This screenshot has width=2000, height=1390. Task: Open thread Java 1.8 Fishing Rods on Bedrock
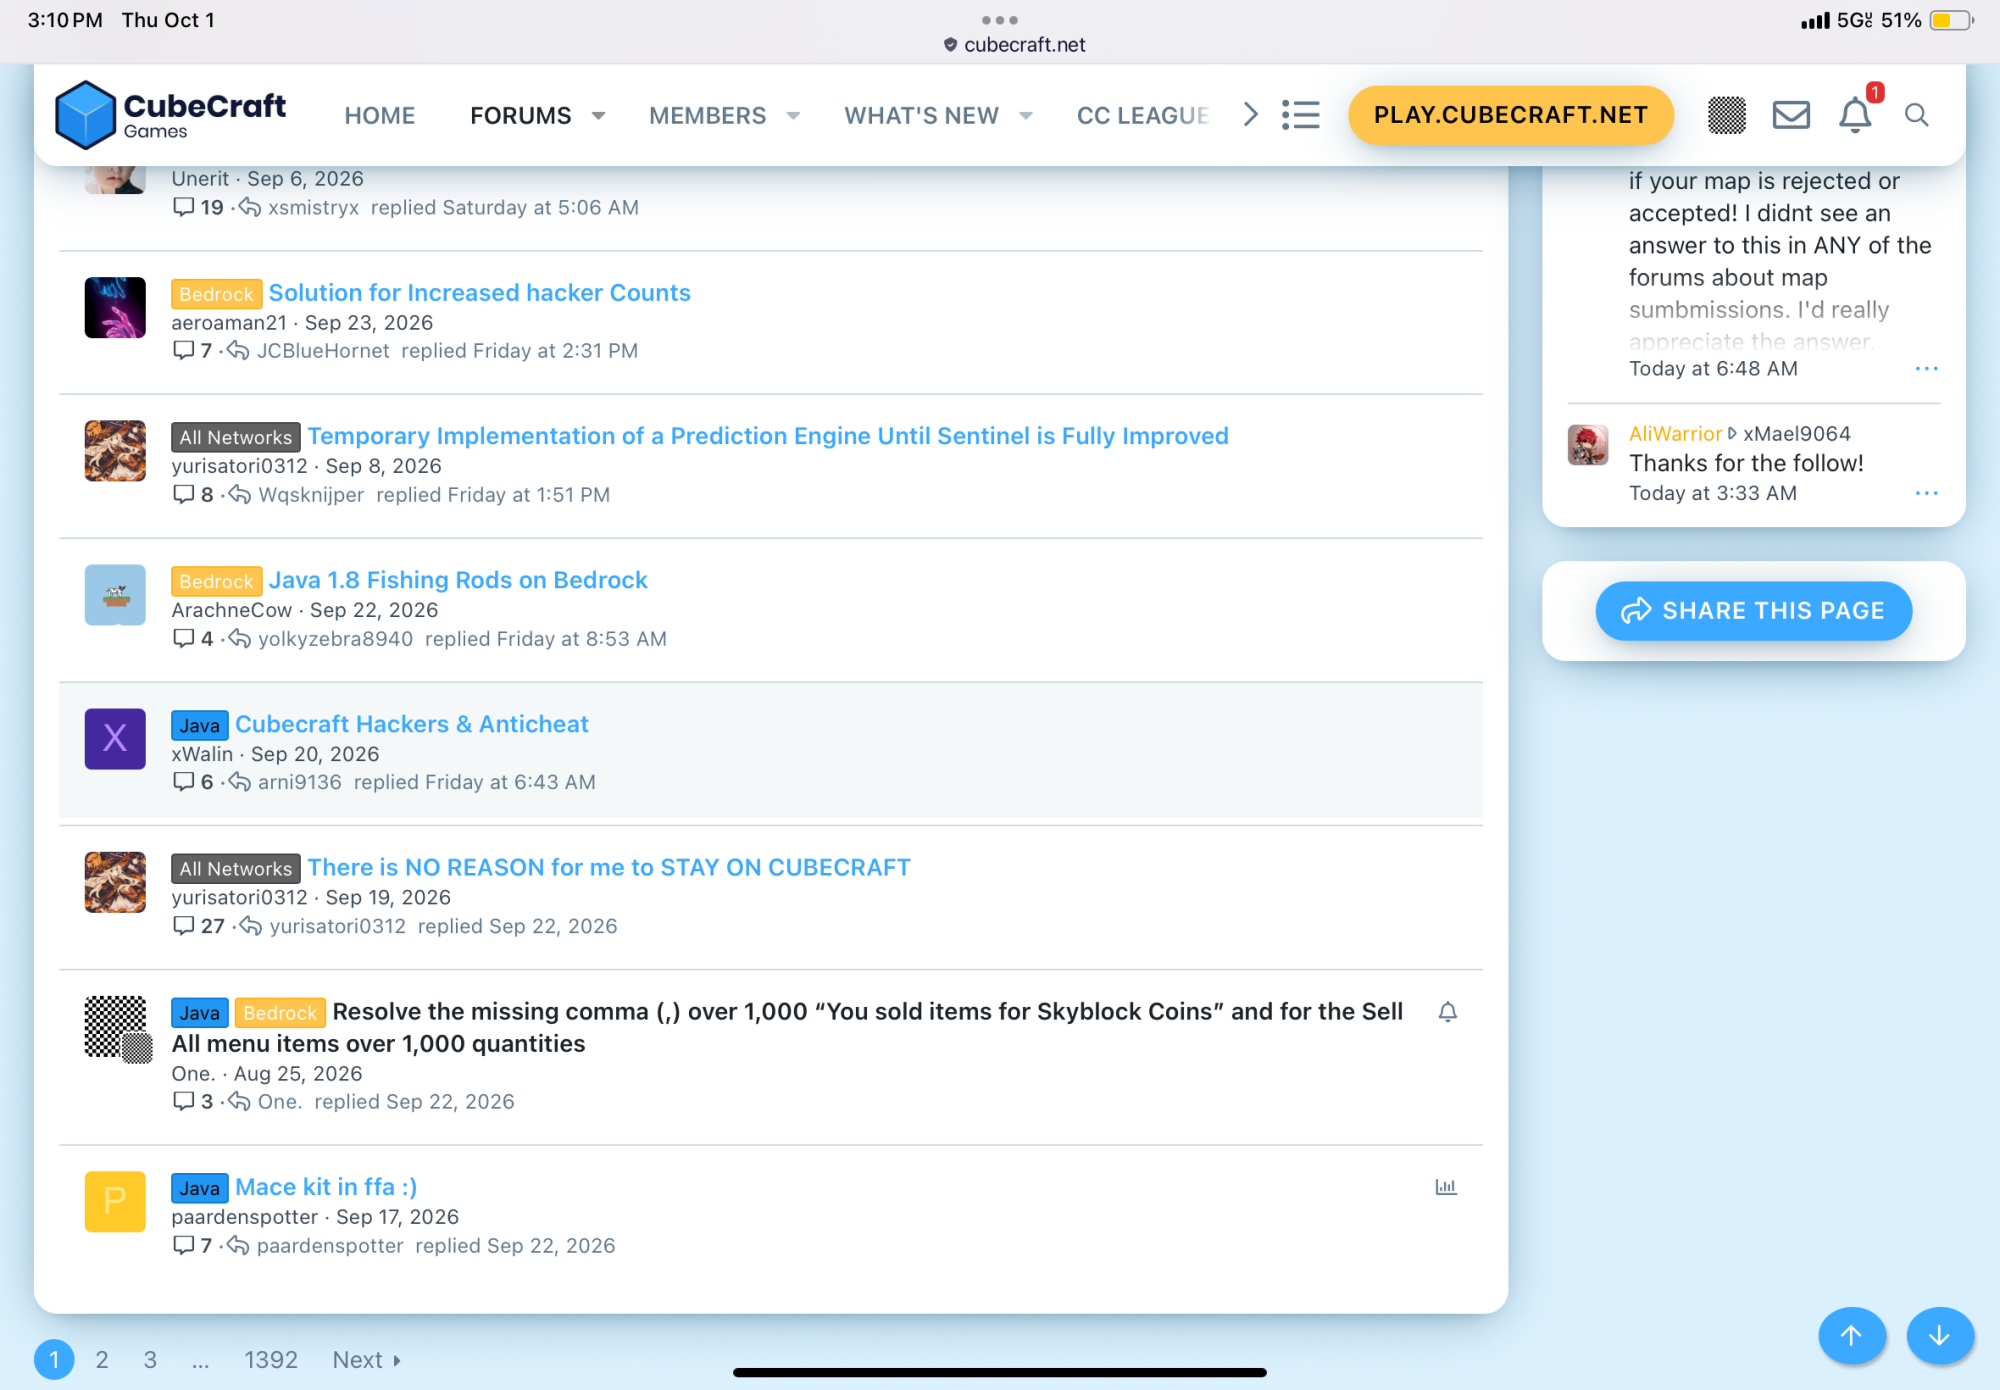tap(458, 580)
